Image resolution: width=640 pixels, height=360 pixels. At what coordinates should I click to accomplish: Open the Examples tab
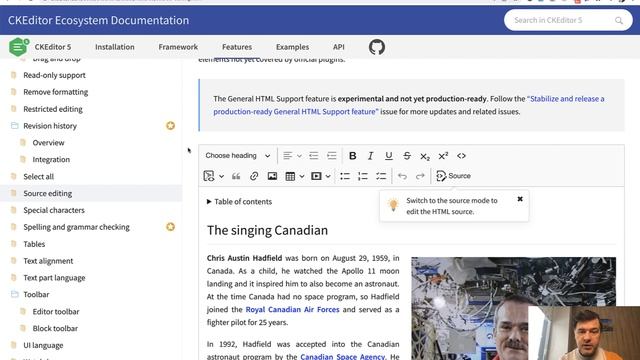[x=292, y=47]
